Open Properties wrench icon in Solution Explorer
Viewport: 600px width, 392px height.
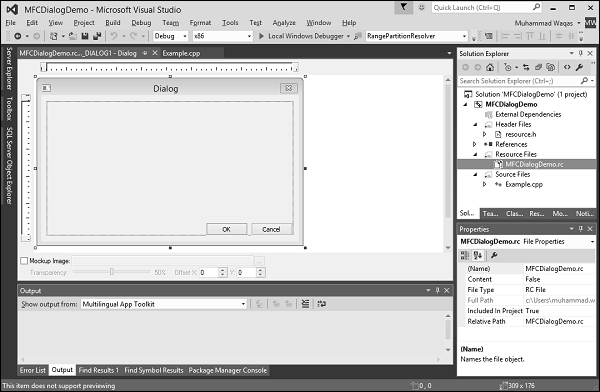click(580, 67)
